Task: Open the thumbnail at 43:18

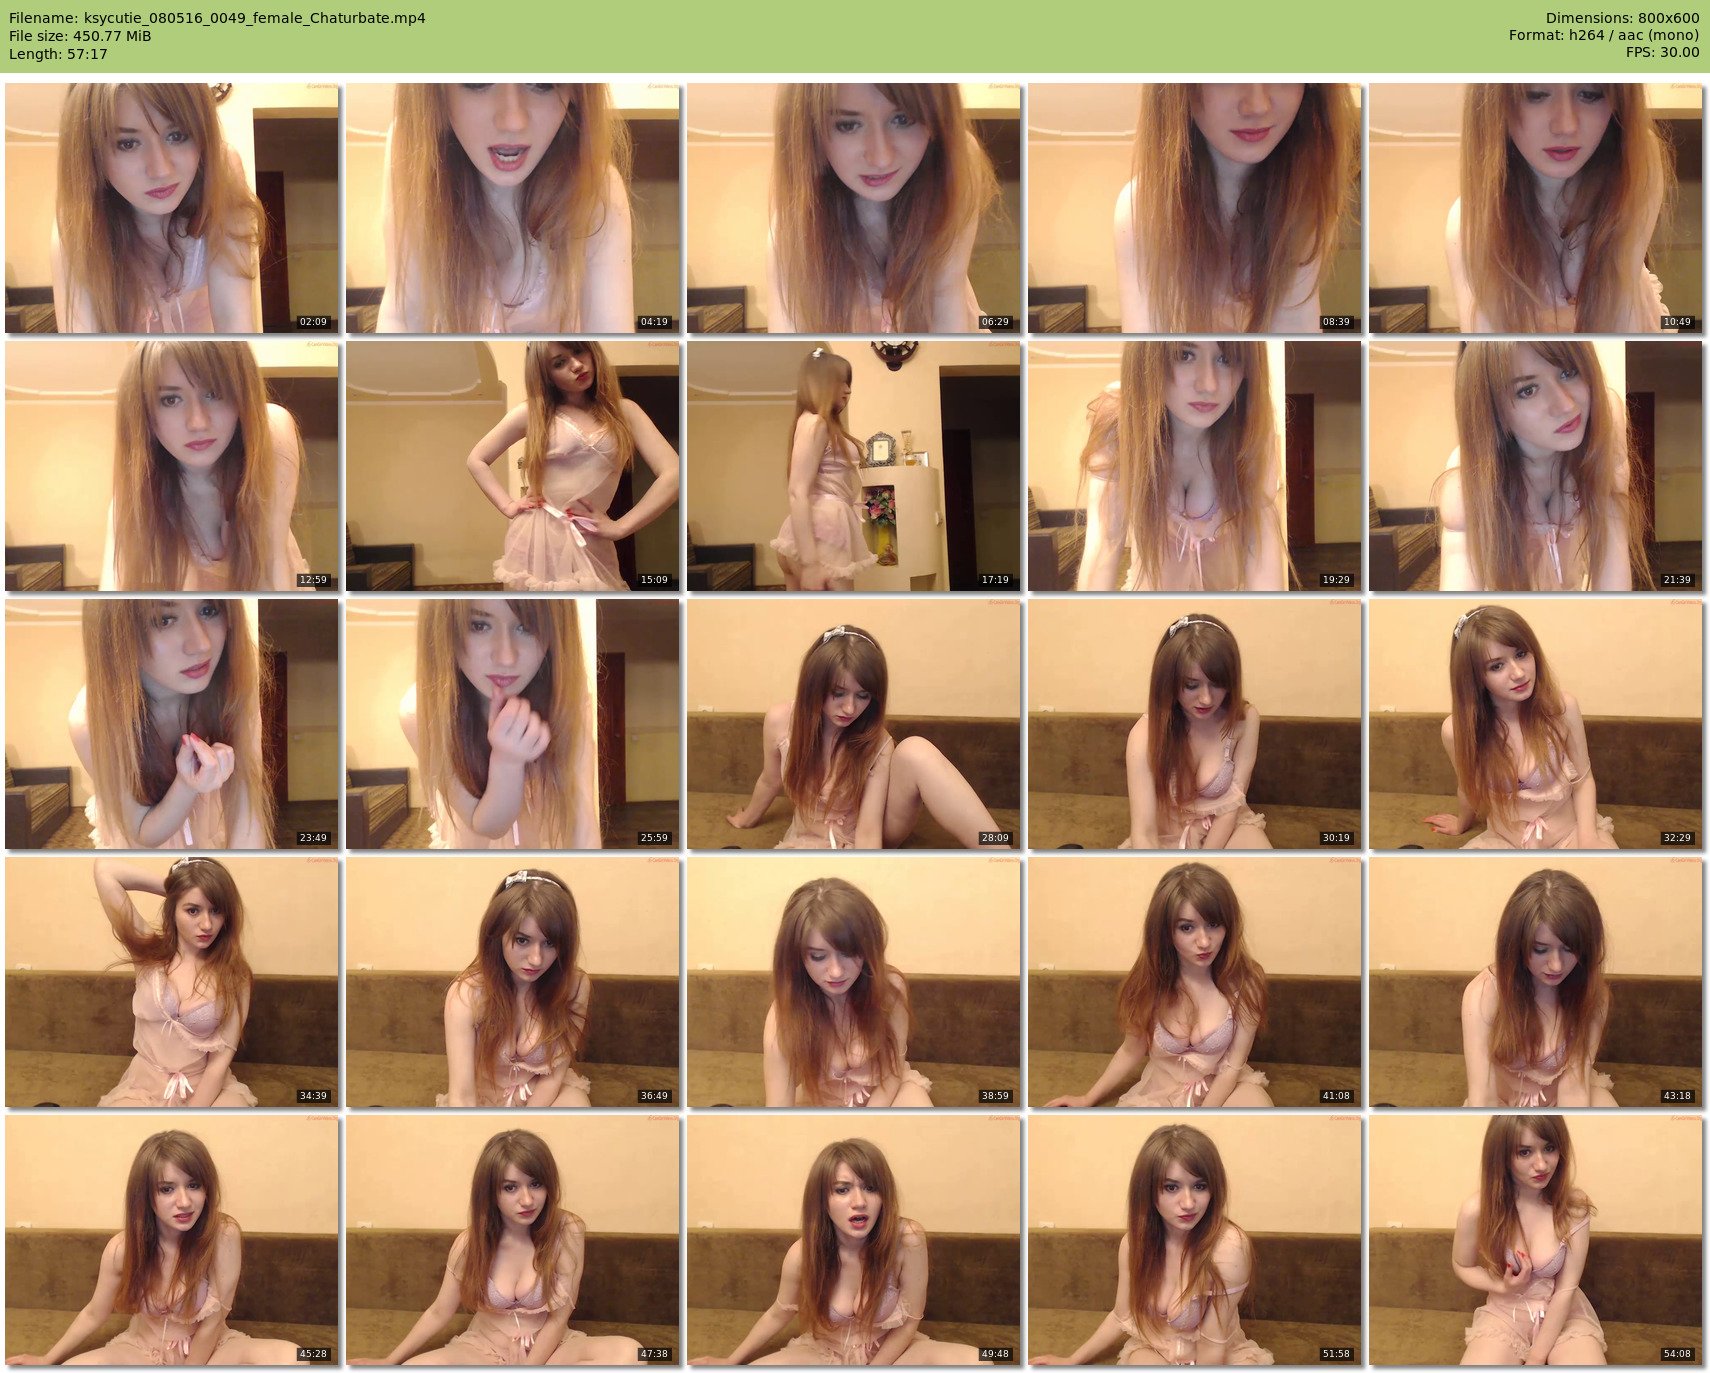Action: tap(1535, 982)
